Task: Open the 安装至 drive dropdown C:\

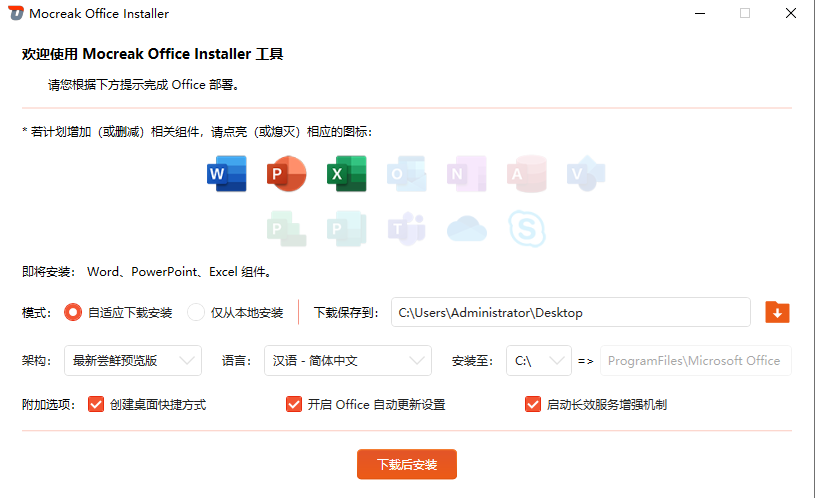Action: [x=538, y=360]
